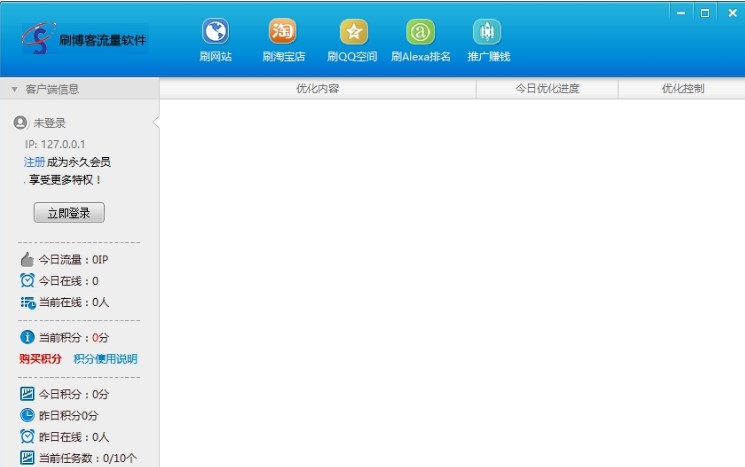The image size is (745, 467).
Task: Click the 立即登录 button
Action: (x=69, y=212)
